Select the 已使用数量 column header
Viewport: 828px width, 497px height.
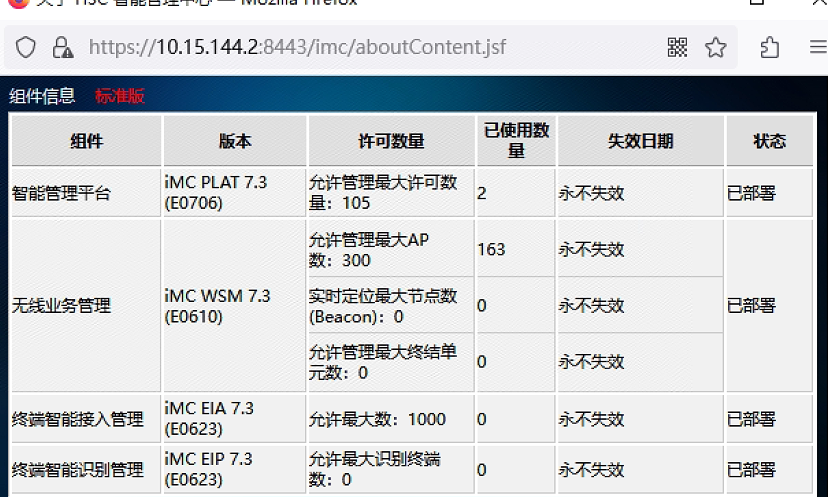(x=516, y=141)
